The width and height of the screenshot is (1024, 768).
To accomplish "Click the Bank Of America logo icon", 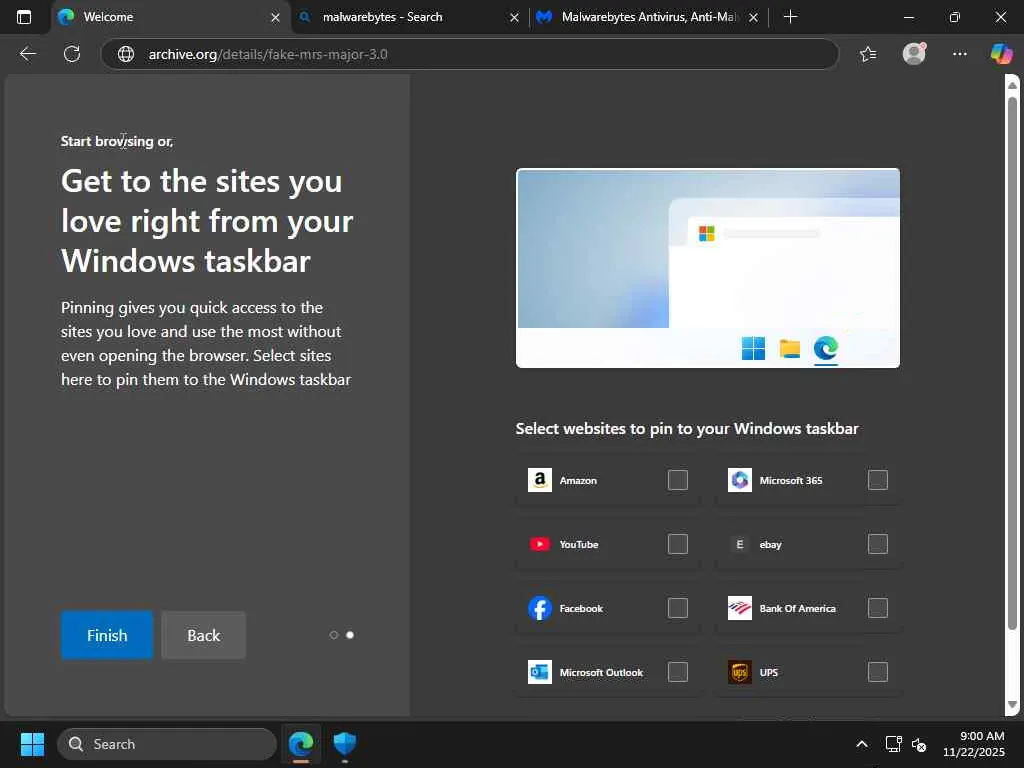I will coord(740,608).
